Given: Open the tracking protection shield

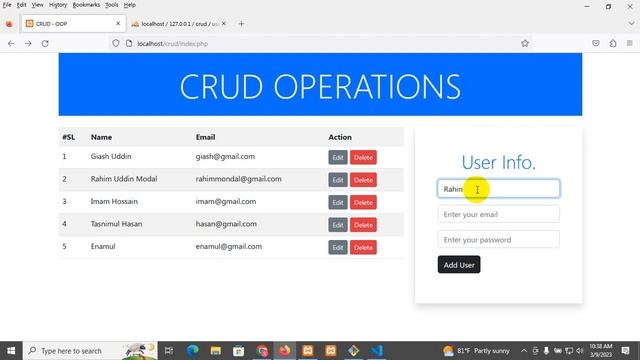Looking at the screenshot, I should (116, 43).
